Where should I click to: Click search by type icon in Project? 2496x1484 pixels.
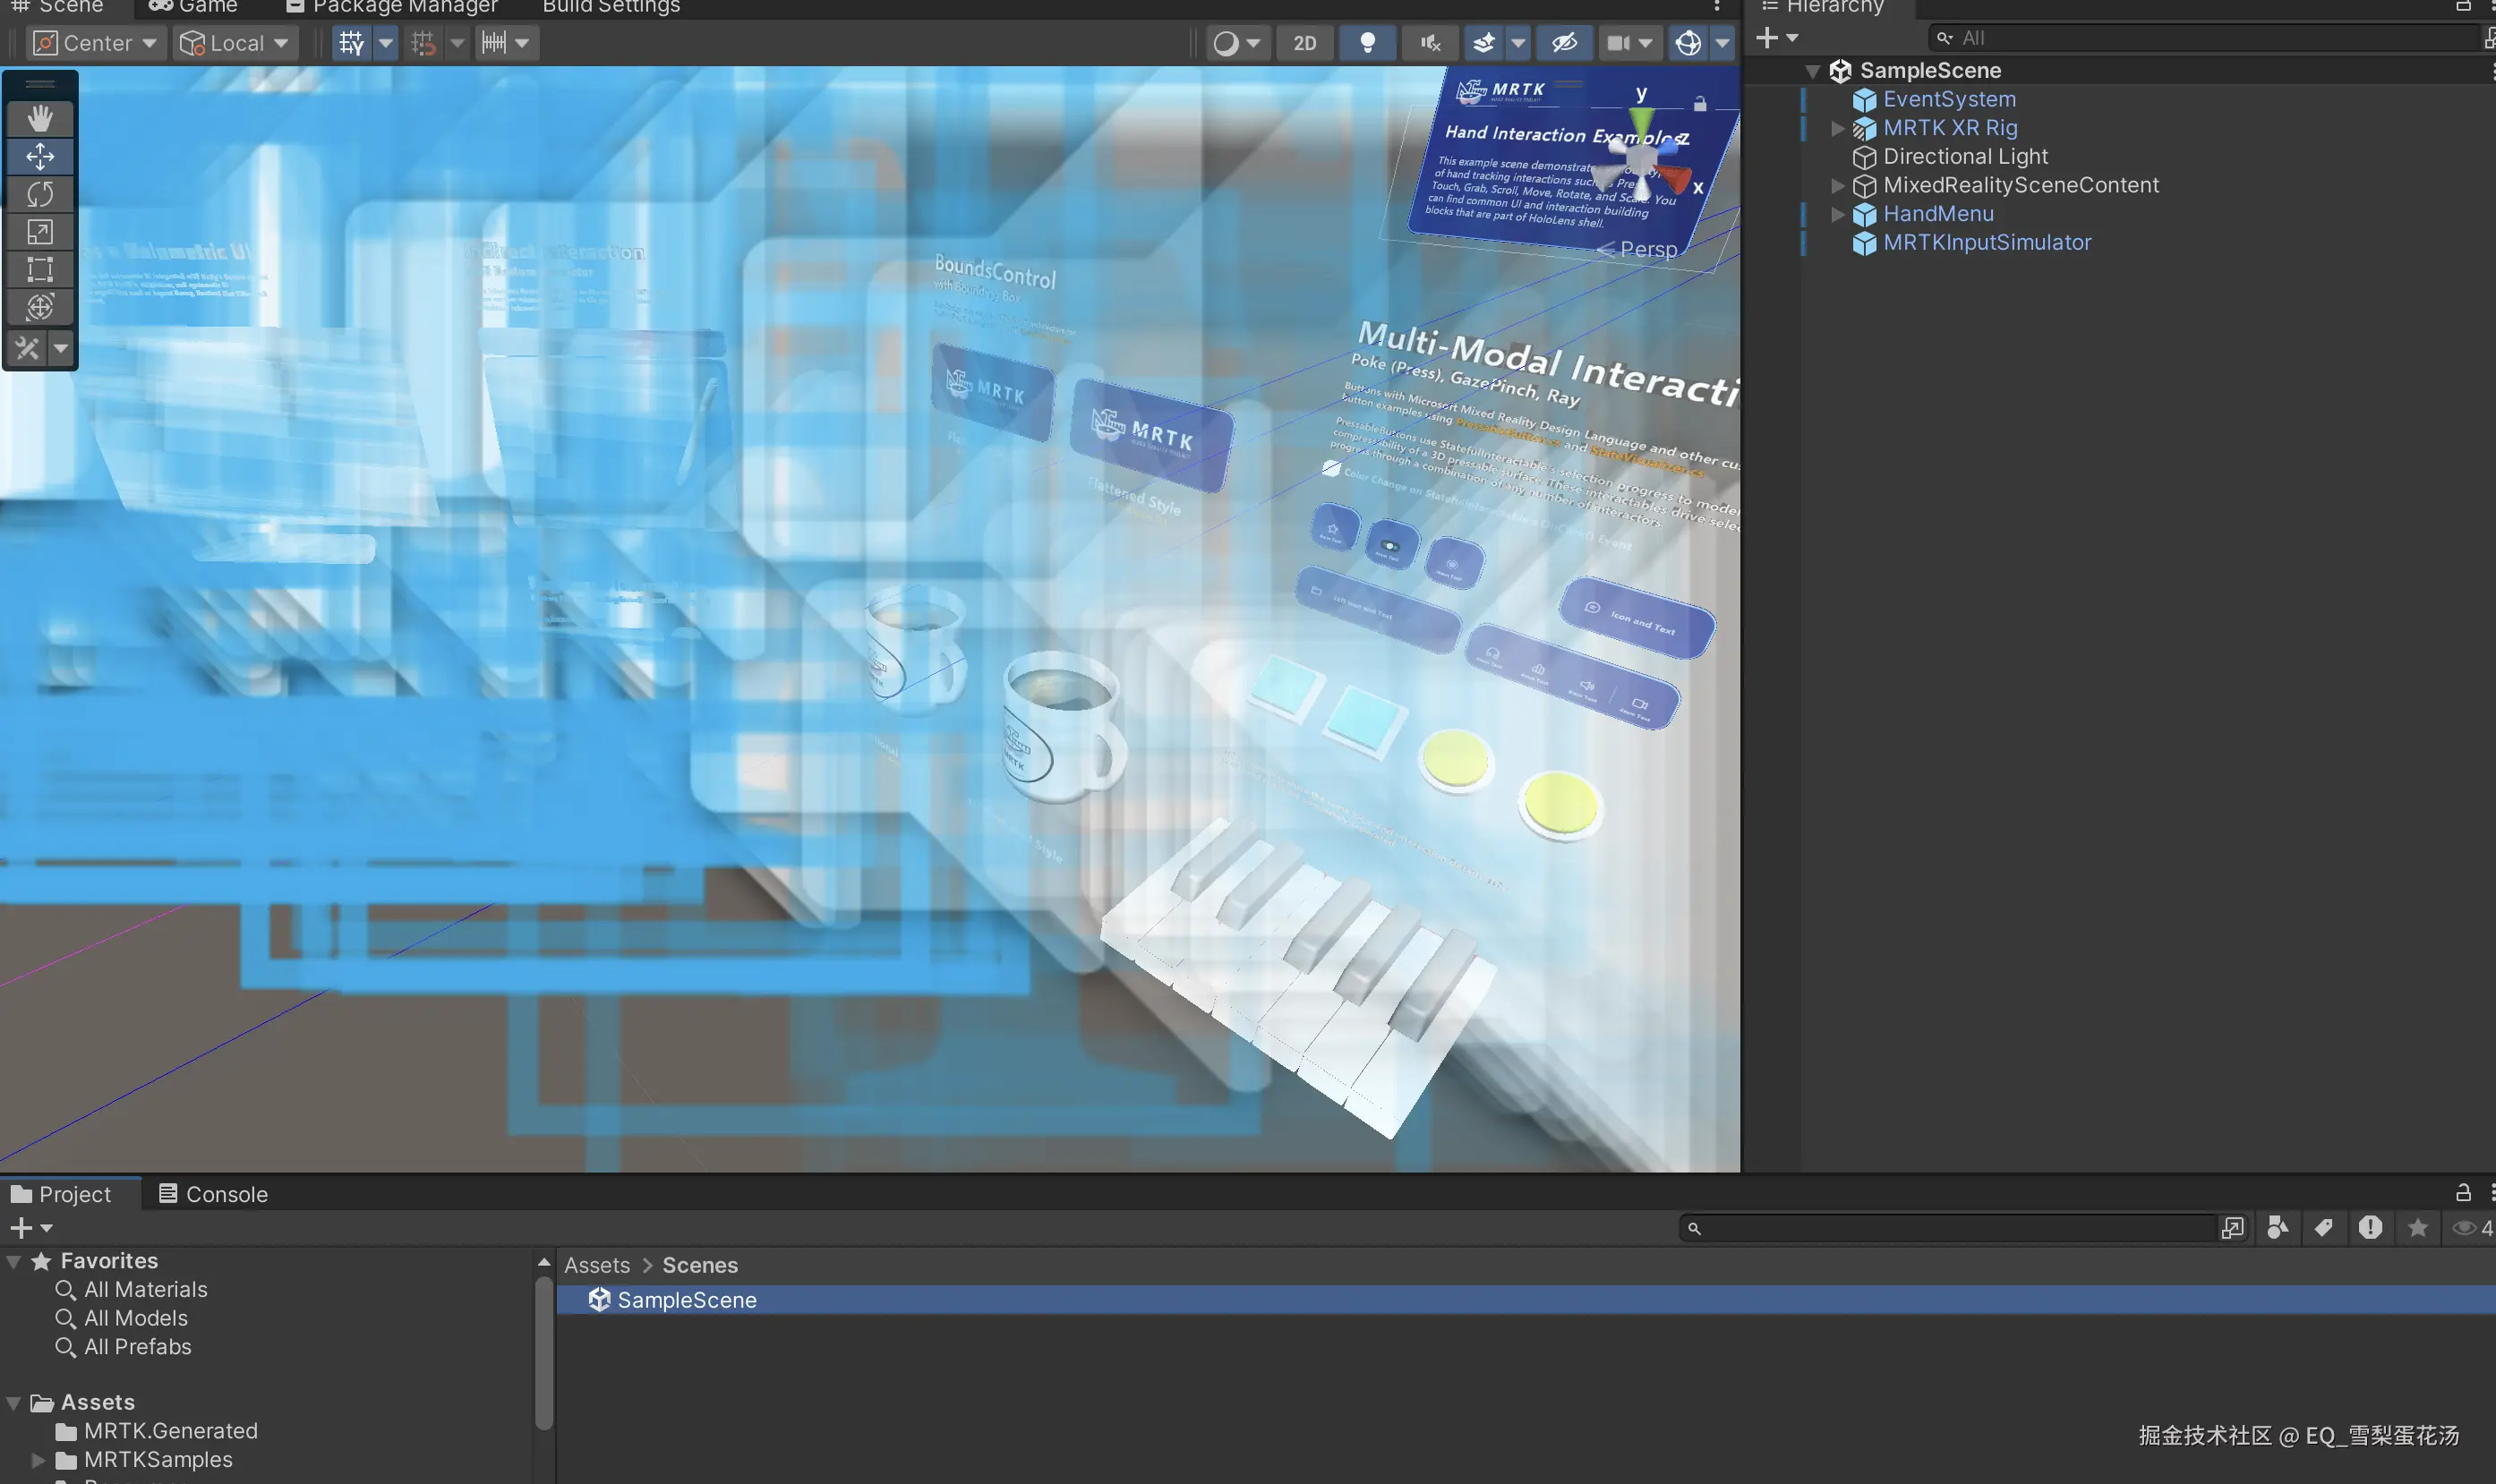point(2277,1228)
